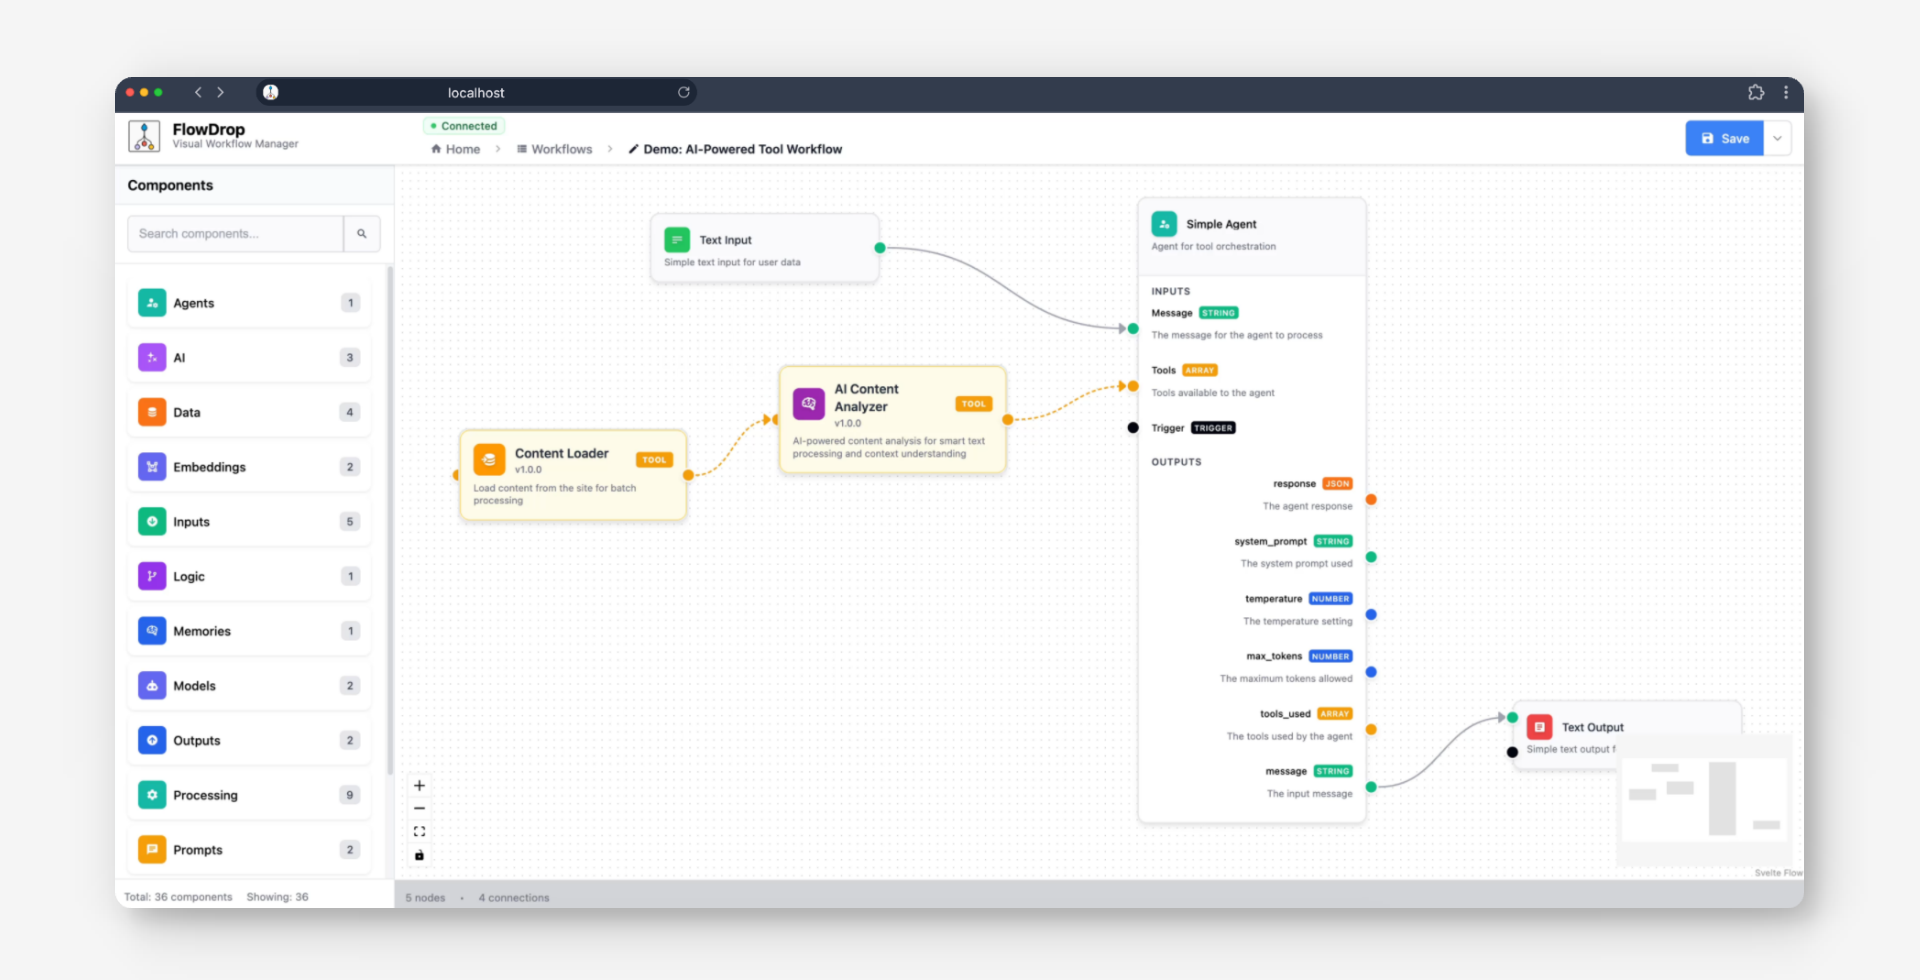Image resolution: width=1920 pixels, height=980 pixels.
Task: Expand the Logic category row
Action: click(x=249, y=576)
